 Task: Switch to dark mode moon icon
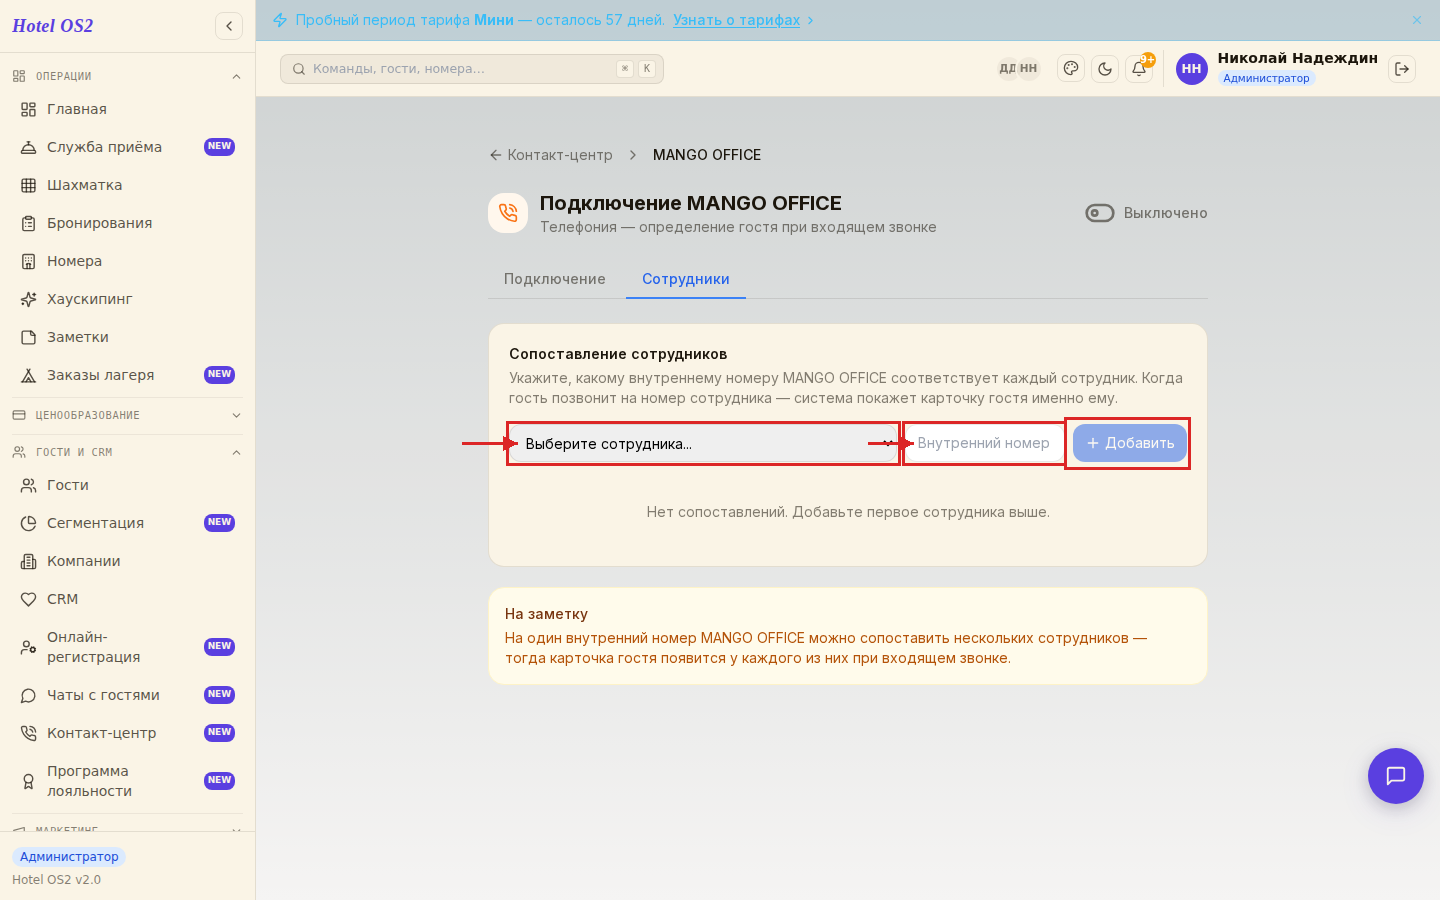click(x=1105, y=69)
